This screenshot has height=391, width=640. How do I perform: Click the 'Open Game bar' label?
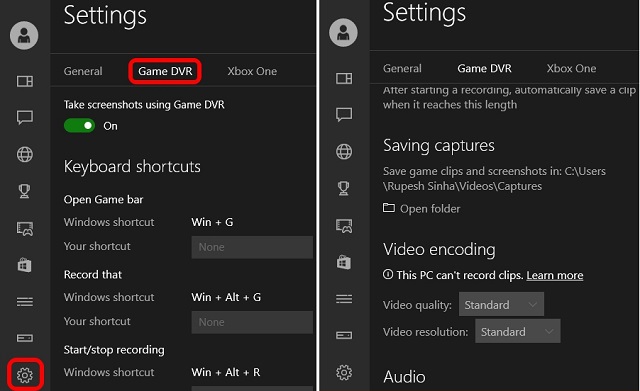103,199
